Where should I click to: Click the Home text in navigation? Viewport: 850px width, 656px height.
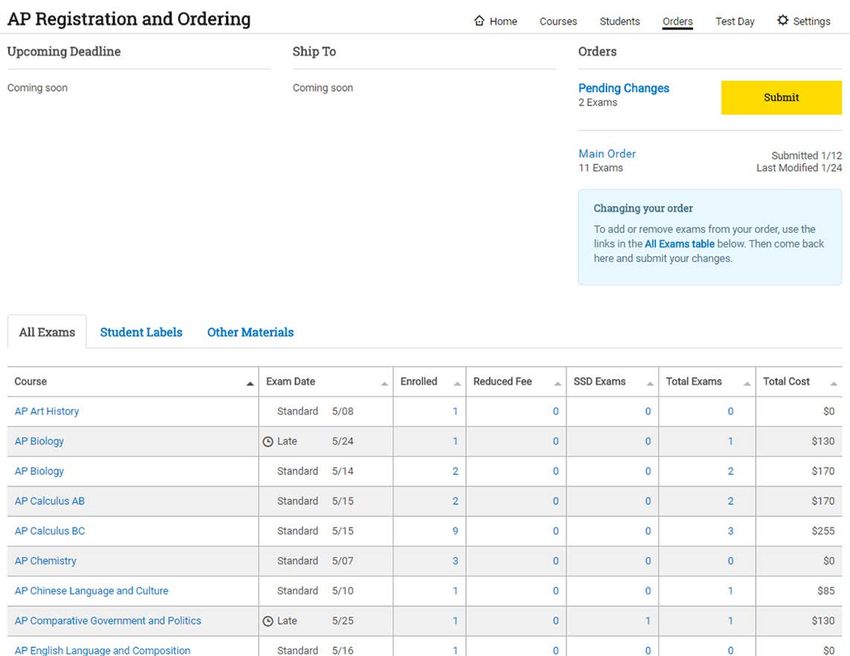coord(503,21)
